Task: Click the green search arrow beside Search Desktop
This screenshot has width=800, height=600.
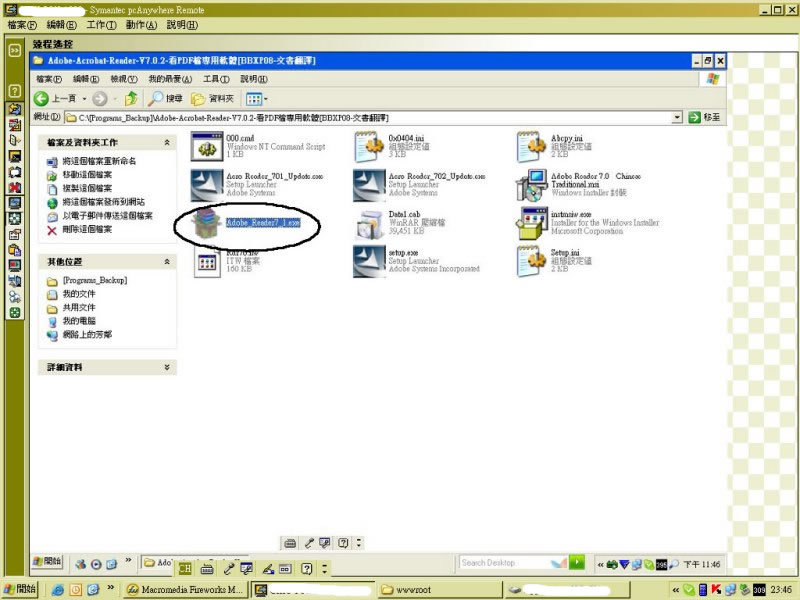Action: pyautogui.click(x=577, y=562)
